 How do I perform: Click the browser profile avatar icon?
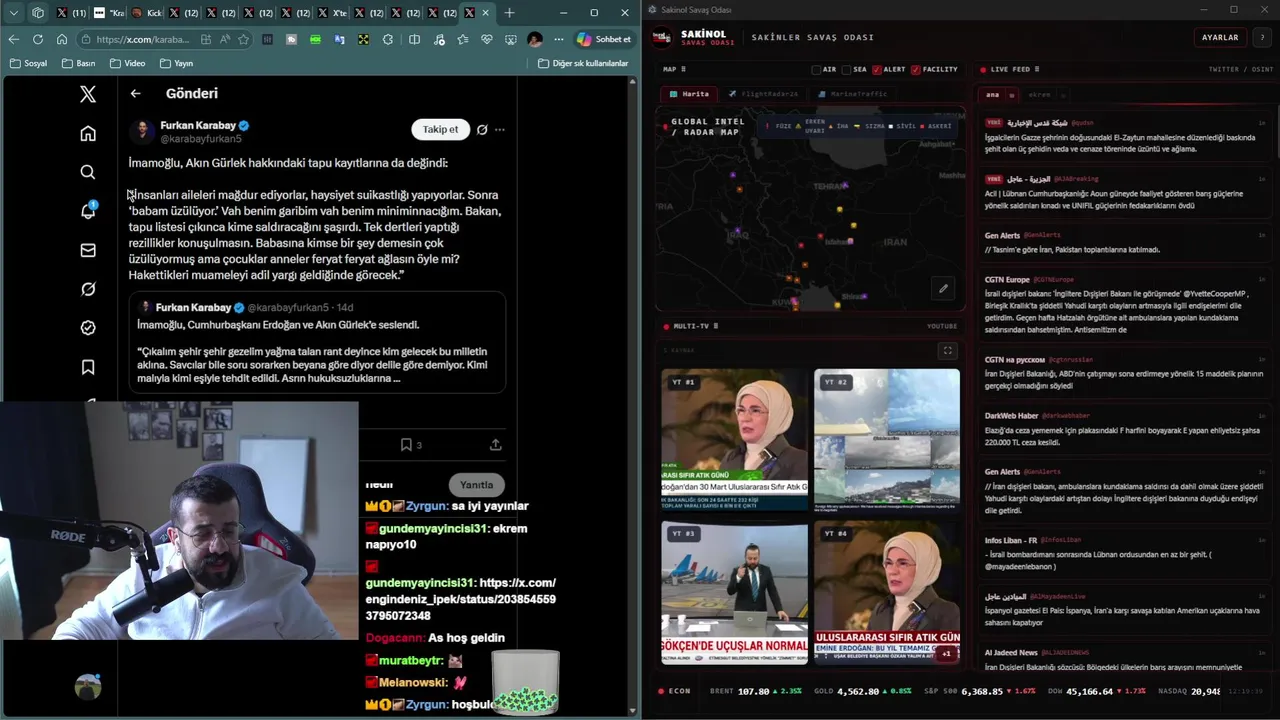click(x=535, y=39)
